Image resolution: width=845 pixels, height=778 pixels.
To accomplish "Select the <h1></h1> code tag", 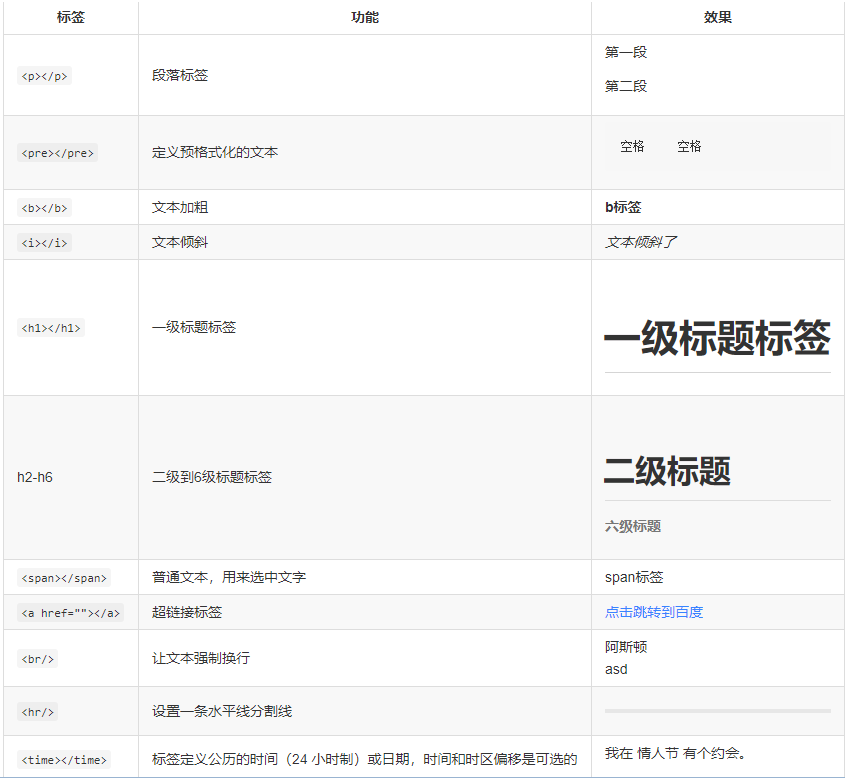I will (x=51, y=328).
